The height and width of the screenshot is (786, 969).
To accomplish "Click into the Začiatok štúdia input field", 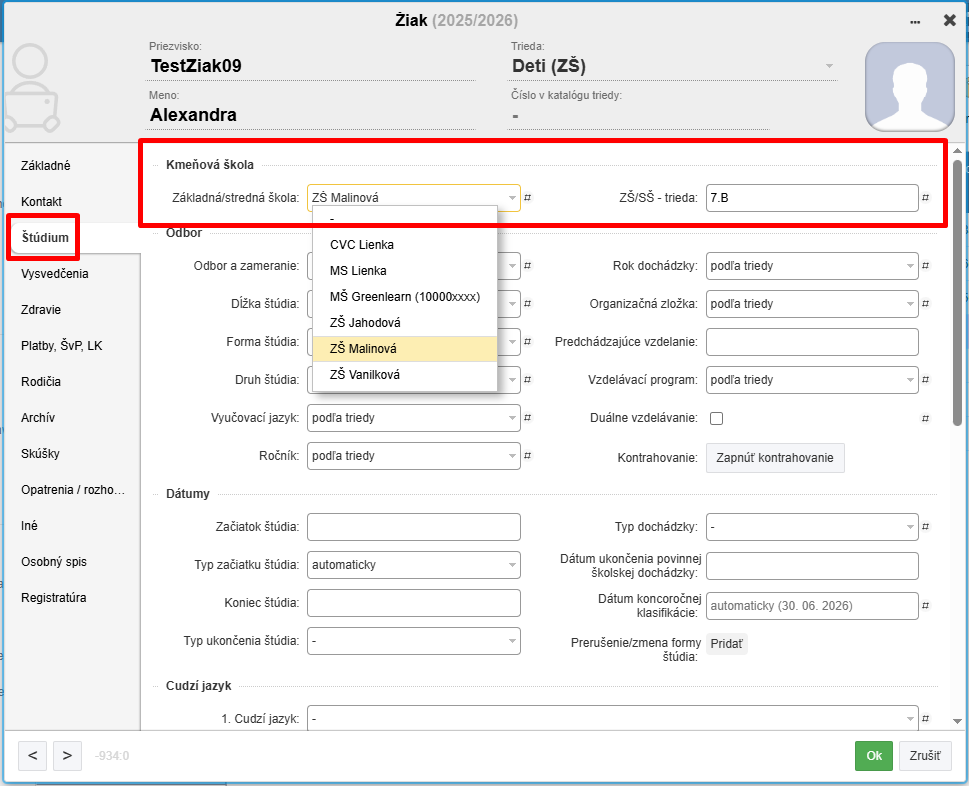I will click(413, 527).
